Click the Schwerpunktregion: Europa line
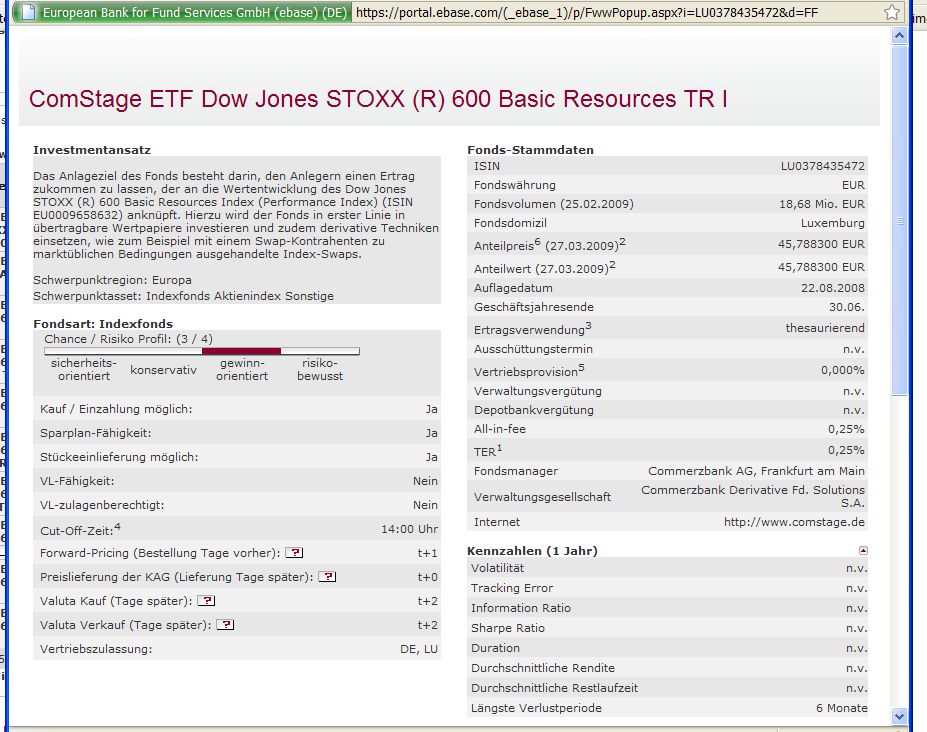This screenshot has width=927, height=732. [112, 280]
